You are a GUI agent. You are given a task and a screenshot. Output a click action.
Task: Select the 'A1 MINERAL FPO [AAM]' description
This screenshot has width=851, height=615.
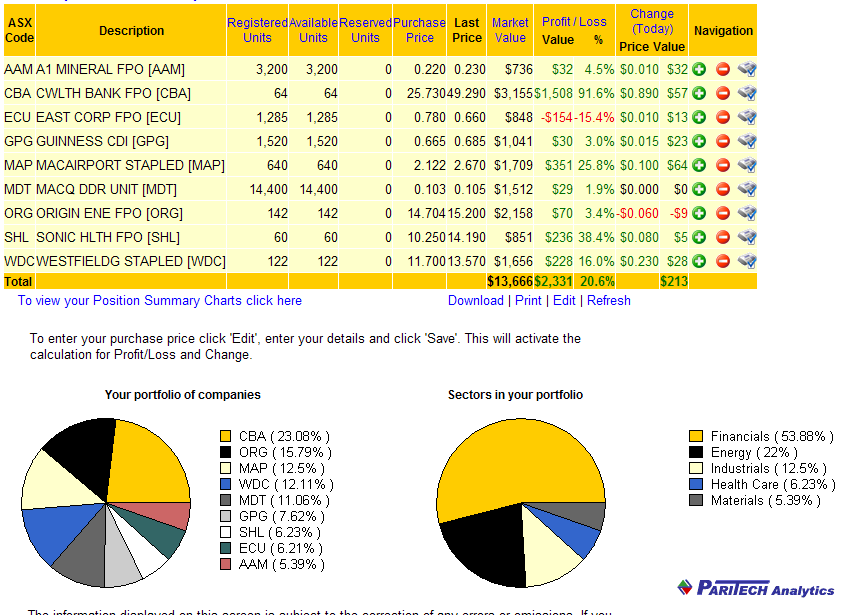(110, 69)
